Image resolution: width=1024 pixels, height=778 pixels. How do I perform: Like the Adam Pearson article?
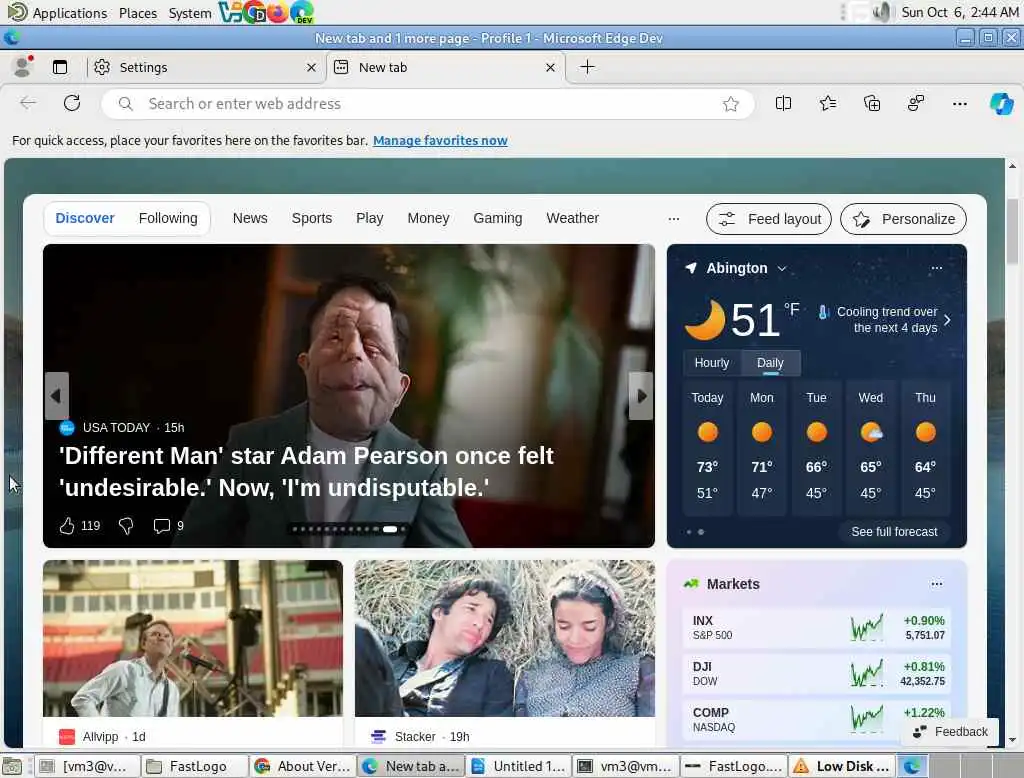point(67,526)
